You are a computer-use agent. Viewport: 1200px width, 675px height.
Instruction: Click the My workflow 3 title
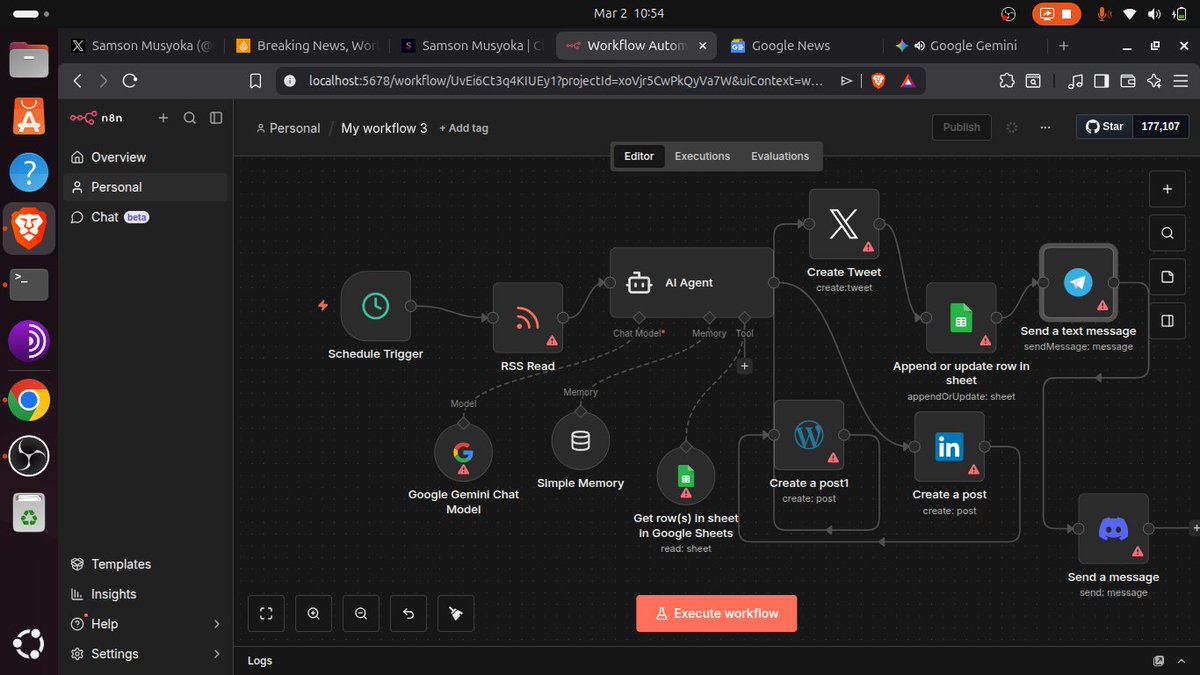[x=384, y=128]
